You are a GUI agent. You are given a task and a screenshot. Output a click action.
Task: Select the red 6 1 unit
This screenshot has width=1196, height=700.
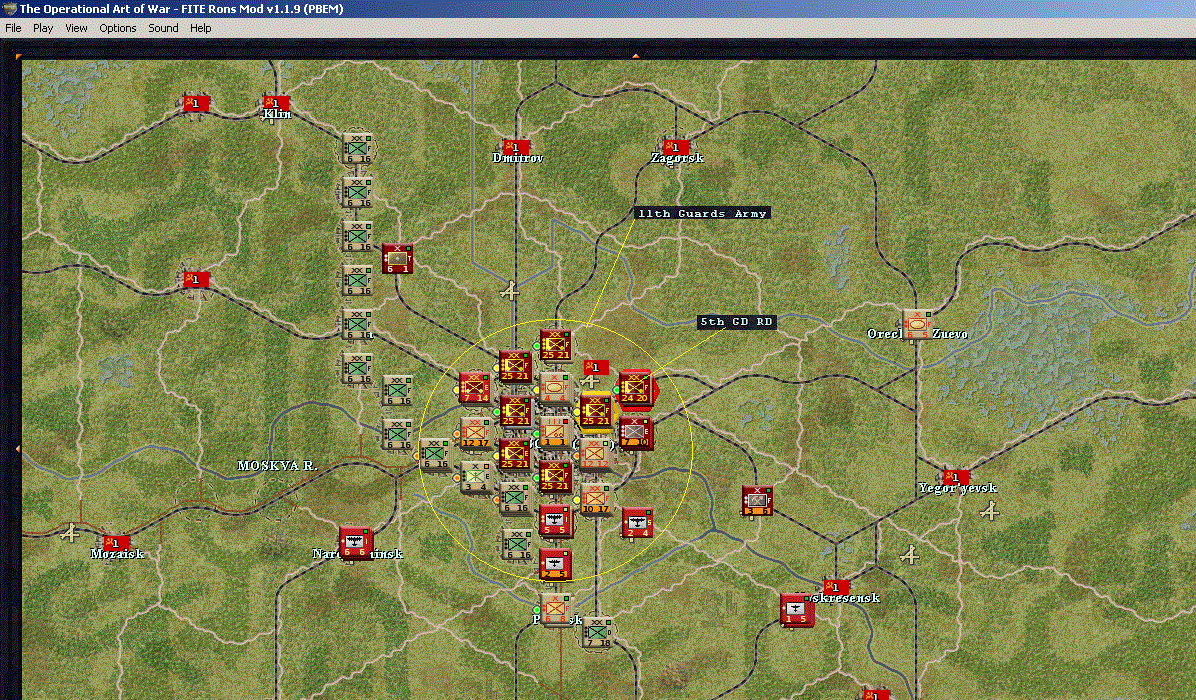click(397, 258)
